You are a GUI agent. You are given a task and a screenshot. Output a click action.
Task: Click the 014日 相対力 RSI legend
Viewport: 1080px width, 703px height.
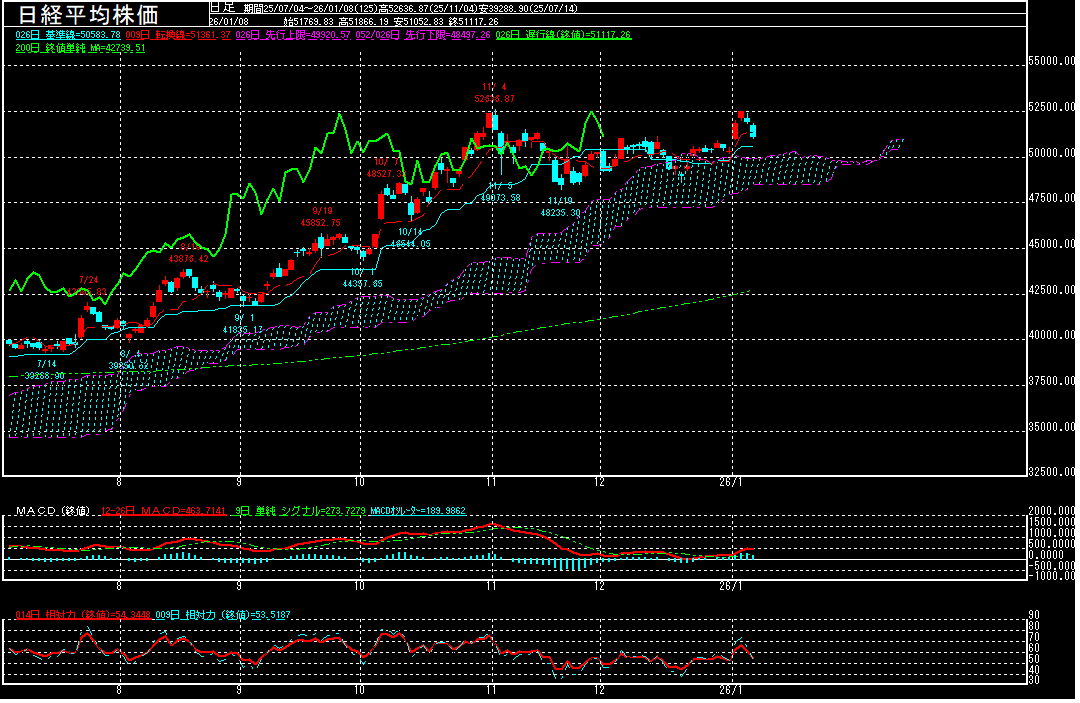pos(72,613)
